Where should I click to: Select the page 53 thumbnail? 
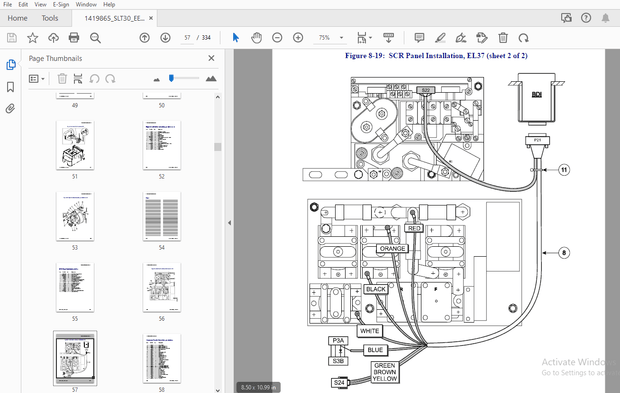[x=75, y=216]
